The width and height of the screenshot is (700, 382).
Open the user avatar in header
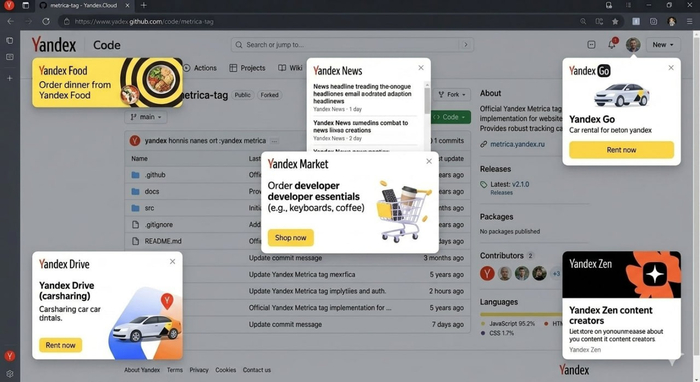click(633, 45)
